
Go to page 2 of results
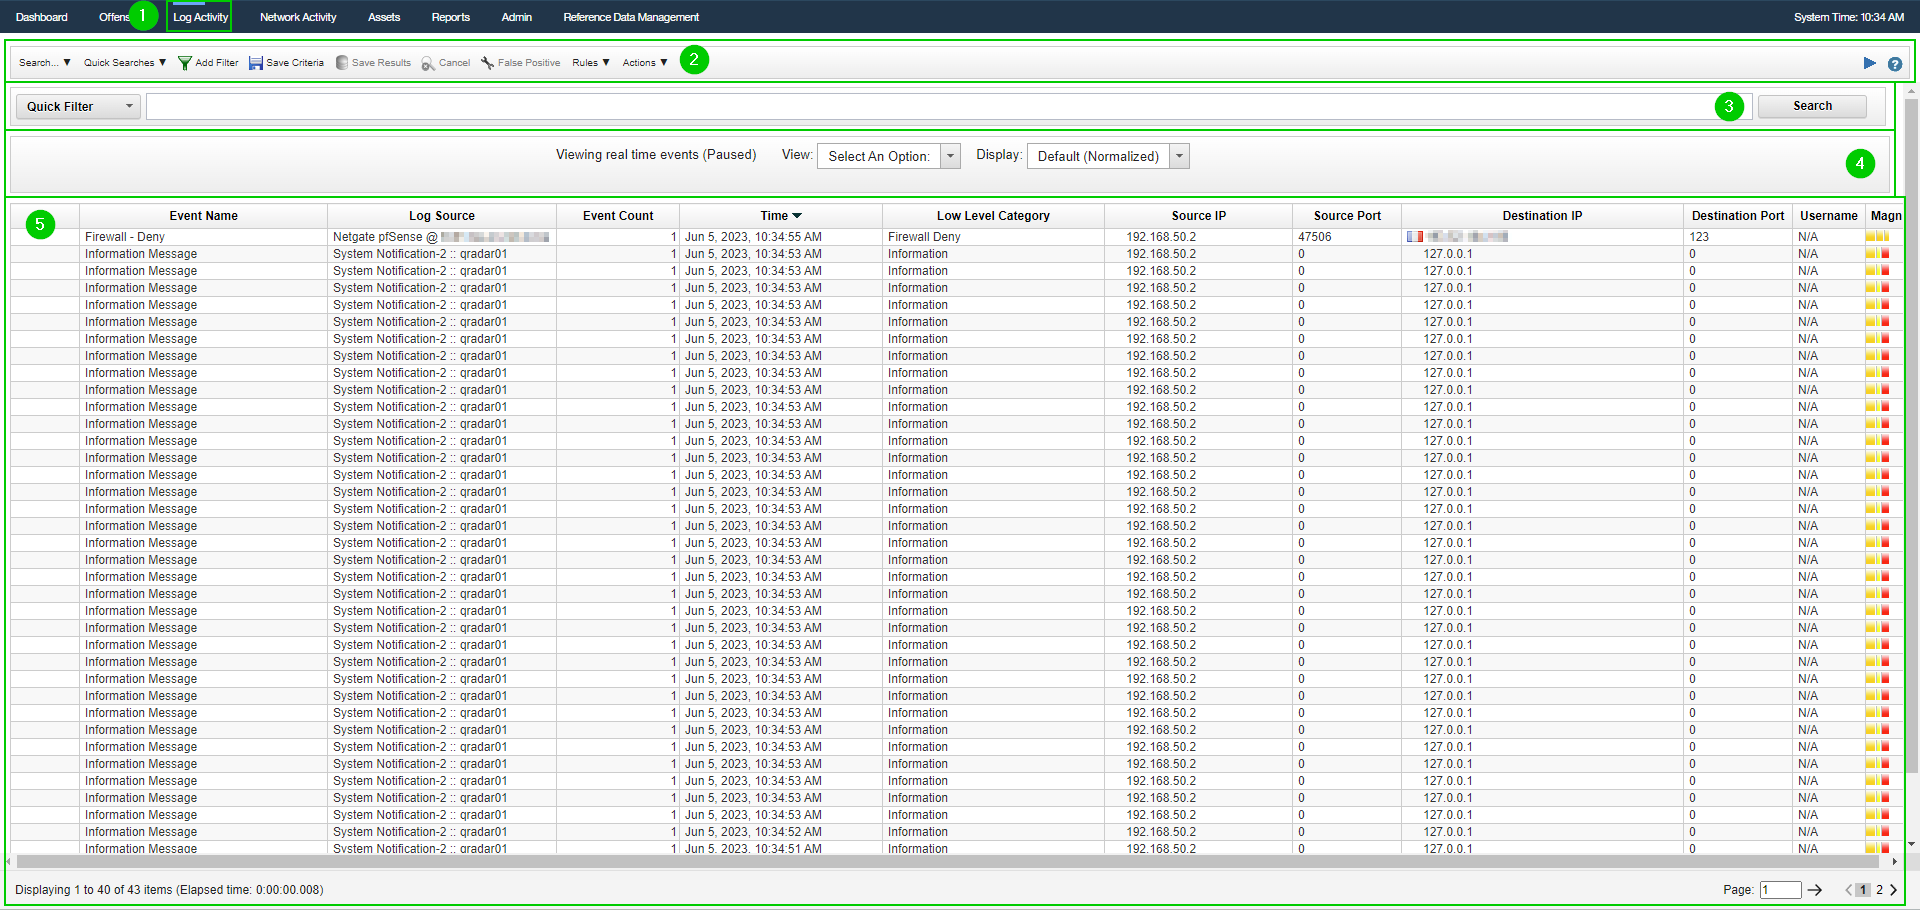pos(1879,890)
